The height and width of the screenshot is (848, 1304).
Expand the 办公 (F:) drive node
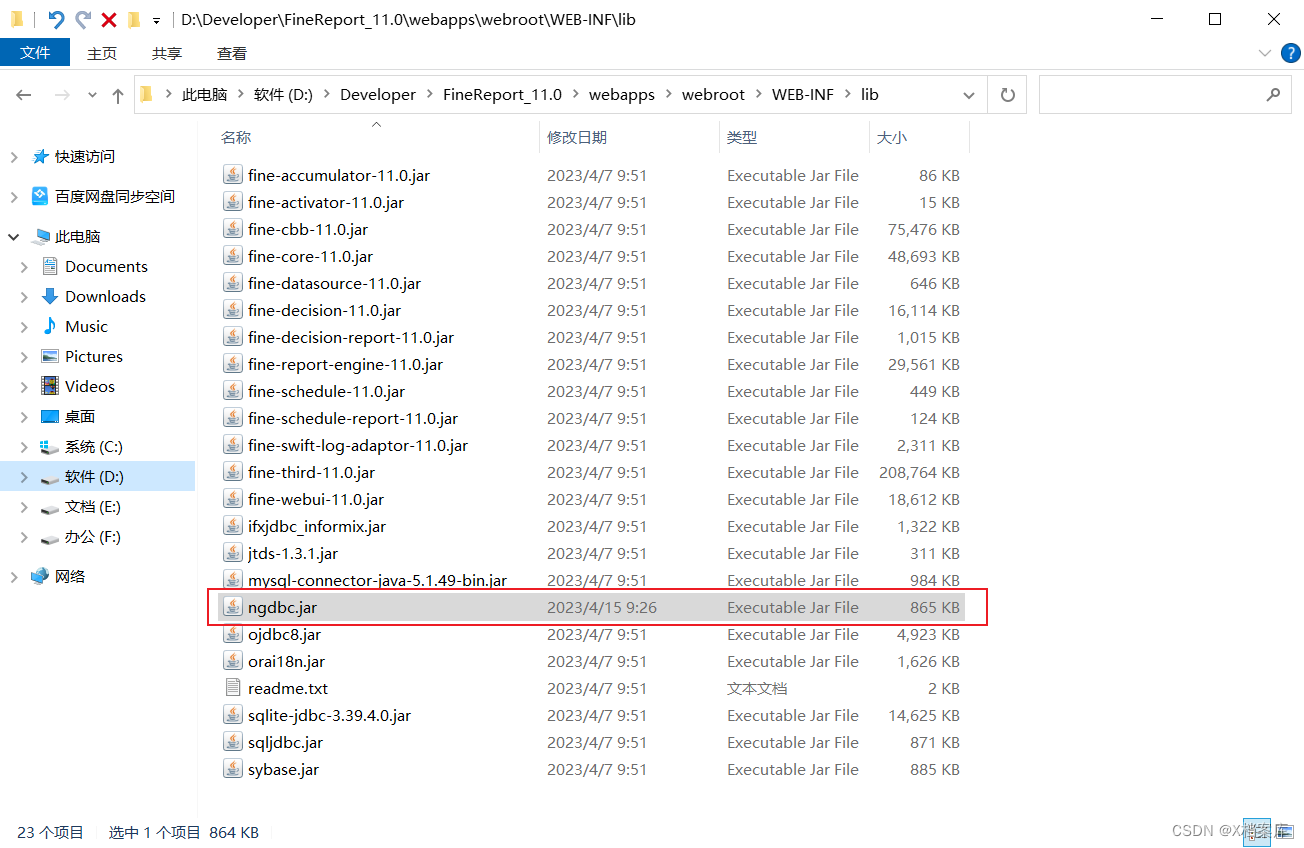tap(24, 537)
